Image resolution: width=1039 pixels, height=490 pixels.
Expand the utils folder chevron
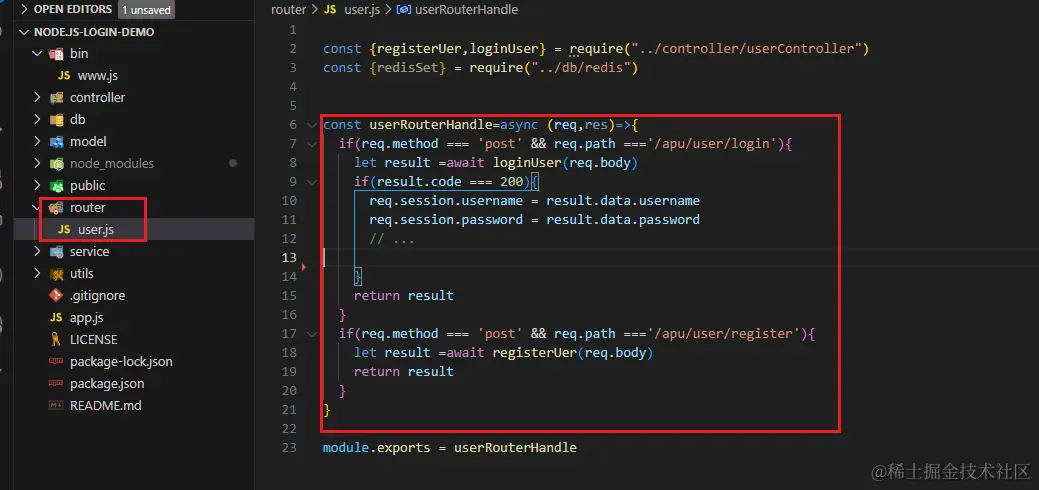(x=37, y=273)
